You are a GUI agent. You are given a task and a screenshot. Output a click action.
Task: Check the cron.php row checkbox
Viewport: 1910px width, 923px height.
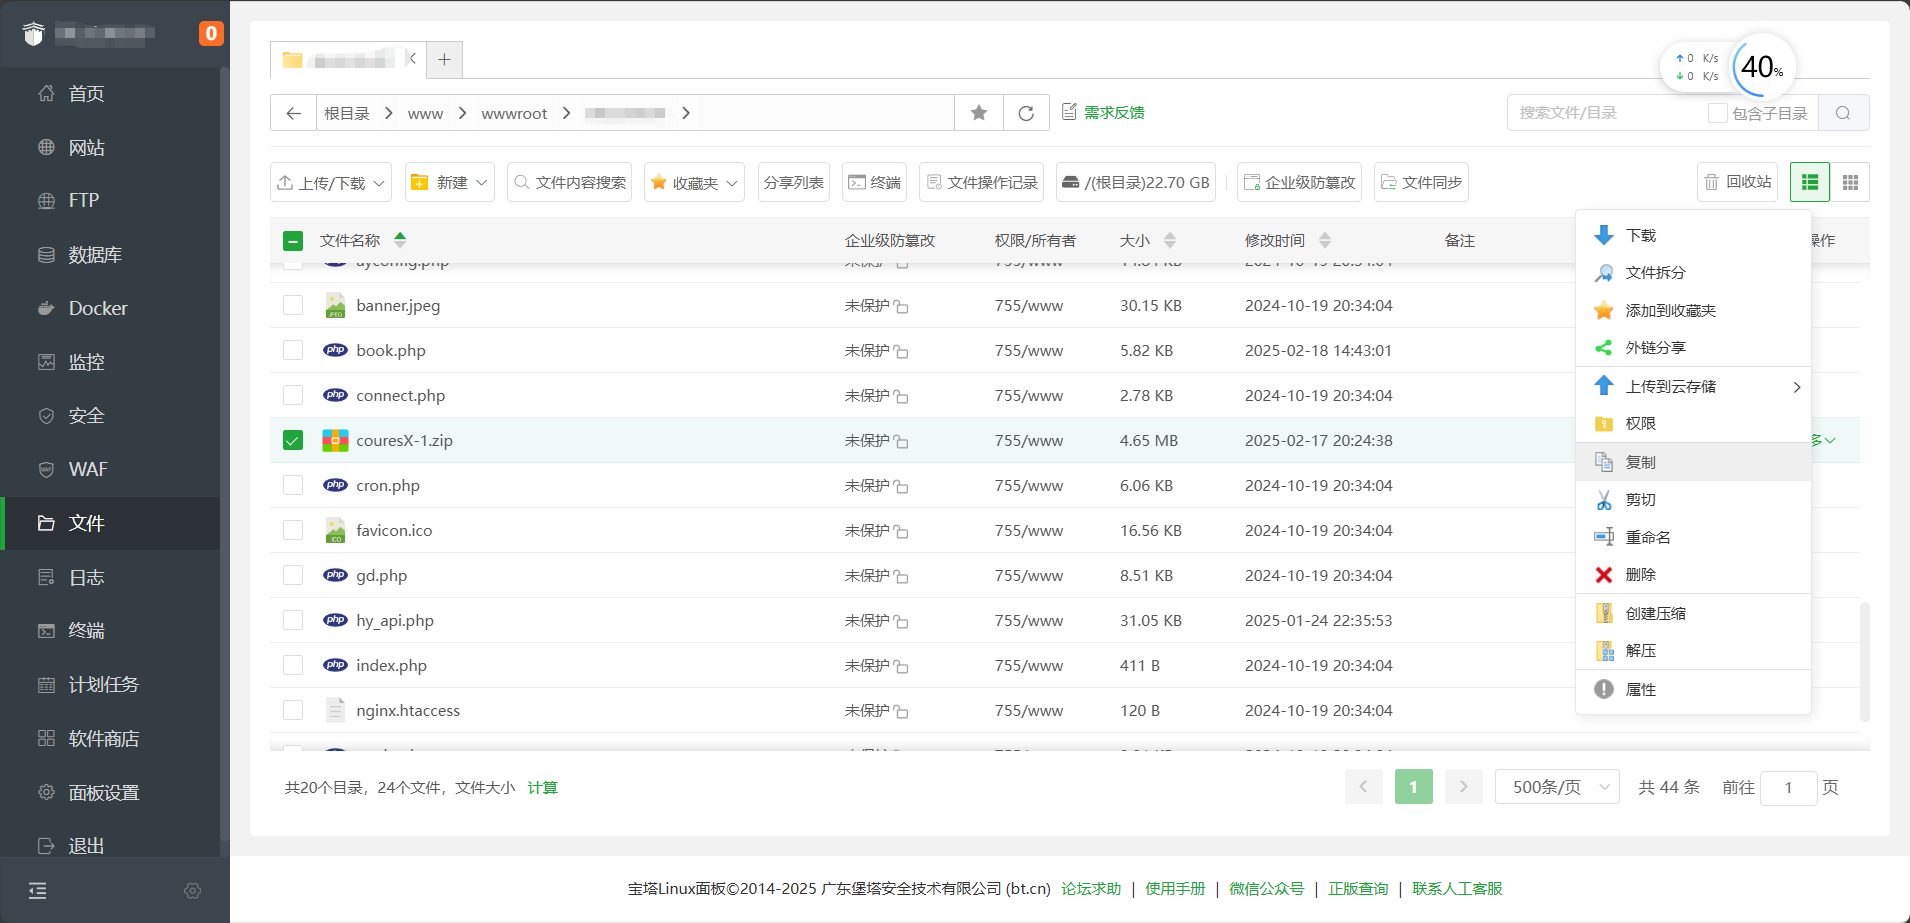(293, 485)
